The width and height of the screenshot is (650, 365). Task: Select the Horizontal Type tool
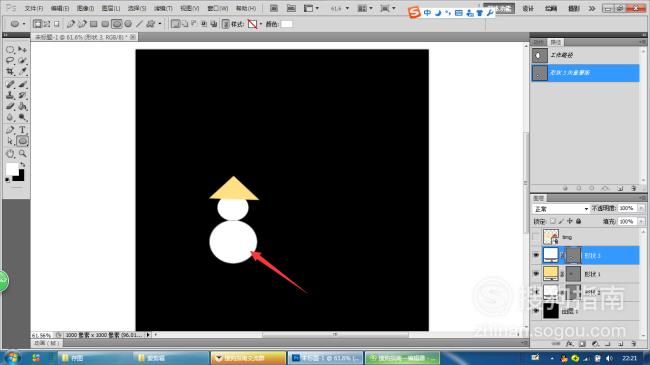[22, 130]
